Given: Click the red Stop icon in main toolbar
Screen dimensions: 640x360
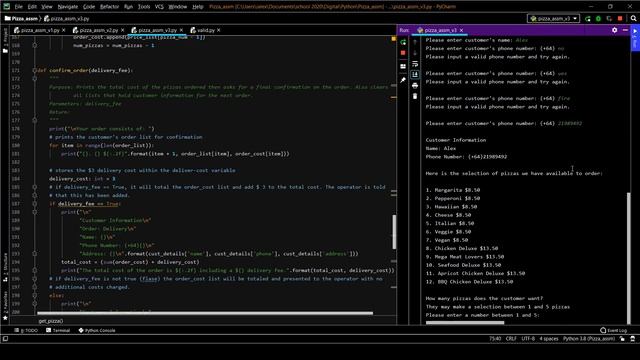Looking at the screenshot, I should click(620, 19).
